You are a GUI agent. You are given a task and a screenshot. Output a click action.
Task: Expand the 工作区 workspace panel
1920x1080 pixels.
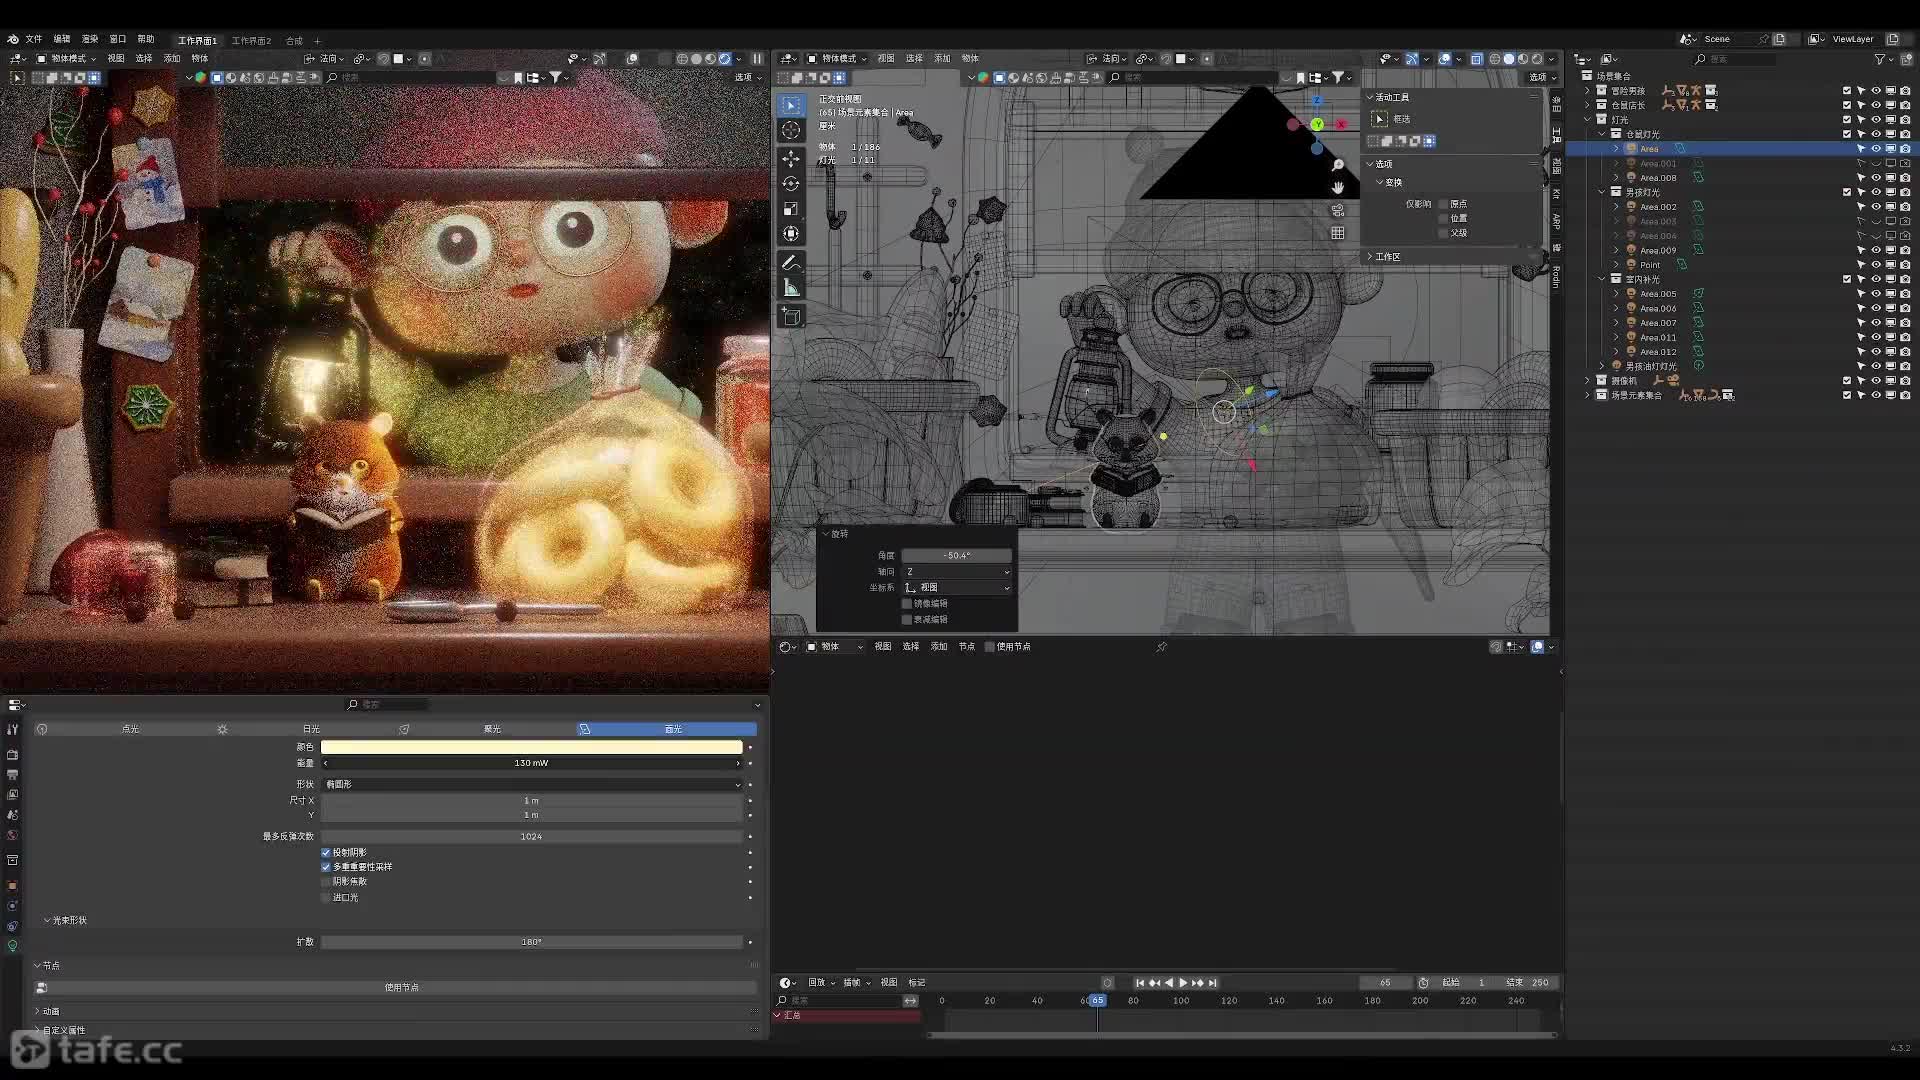point(1387,257)
